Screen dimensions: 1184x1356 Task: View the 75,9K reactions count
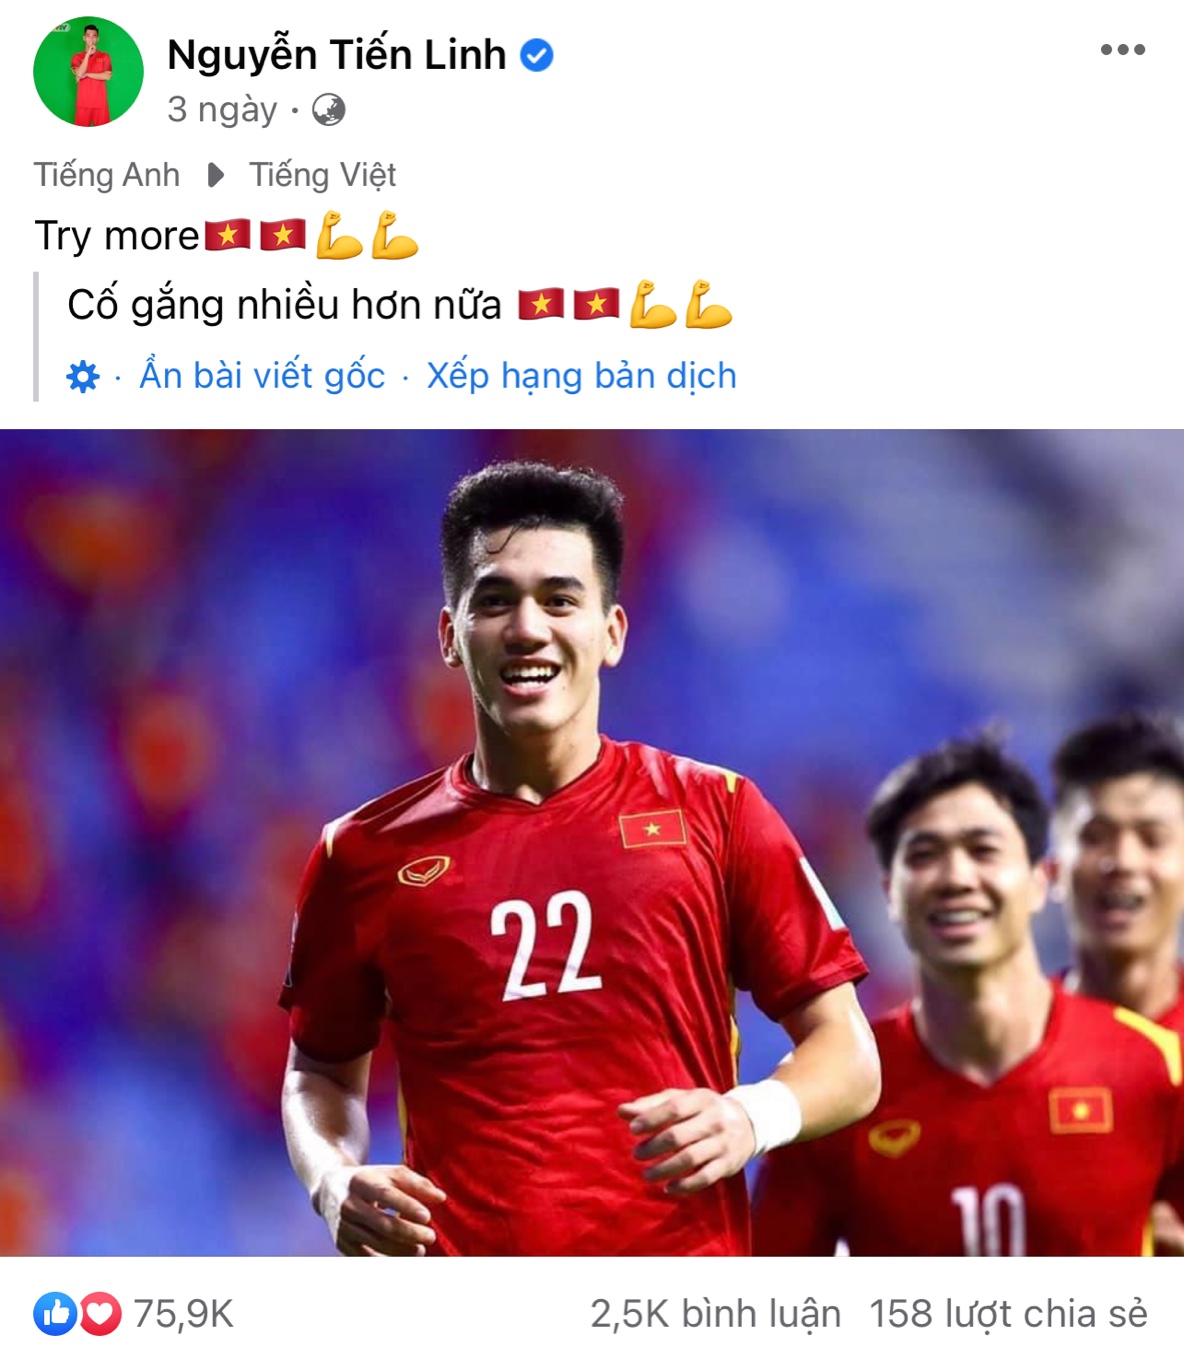183,1314
